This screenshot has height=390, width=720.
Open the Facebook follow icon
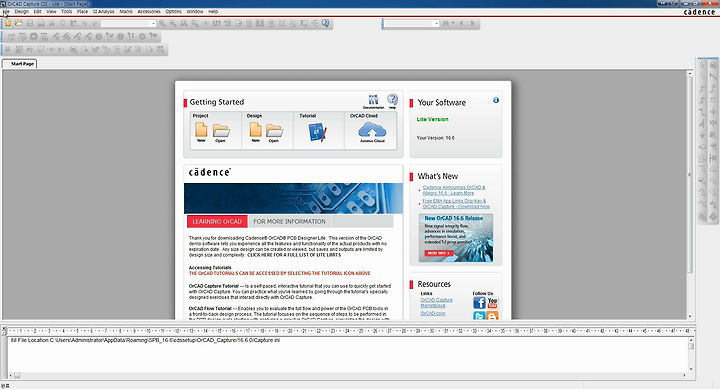pyautogui.click(x=479, y=303)
